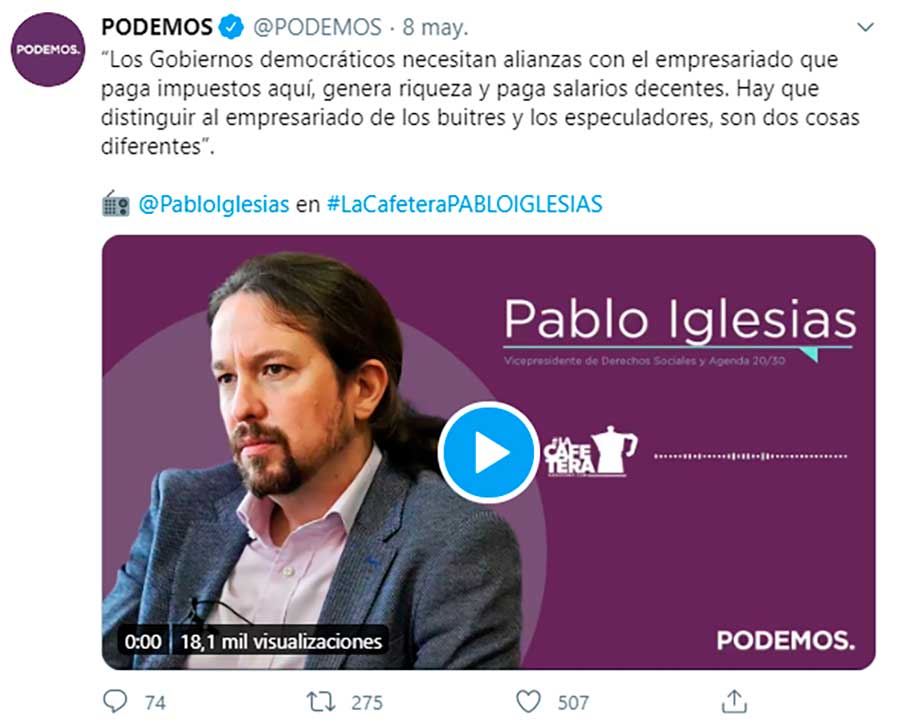Screen dimensions: 900x728
Task: Open the @PabloIglesias mention link
Action: pyautogui.click(x=214, y=204)
